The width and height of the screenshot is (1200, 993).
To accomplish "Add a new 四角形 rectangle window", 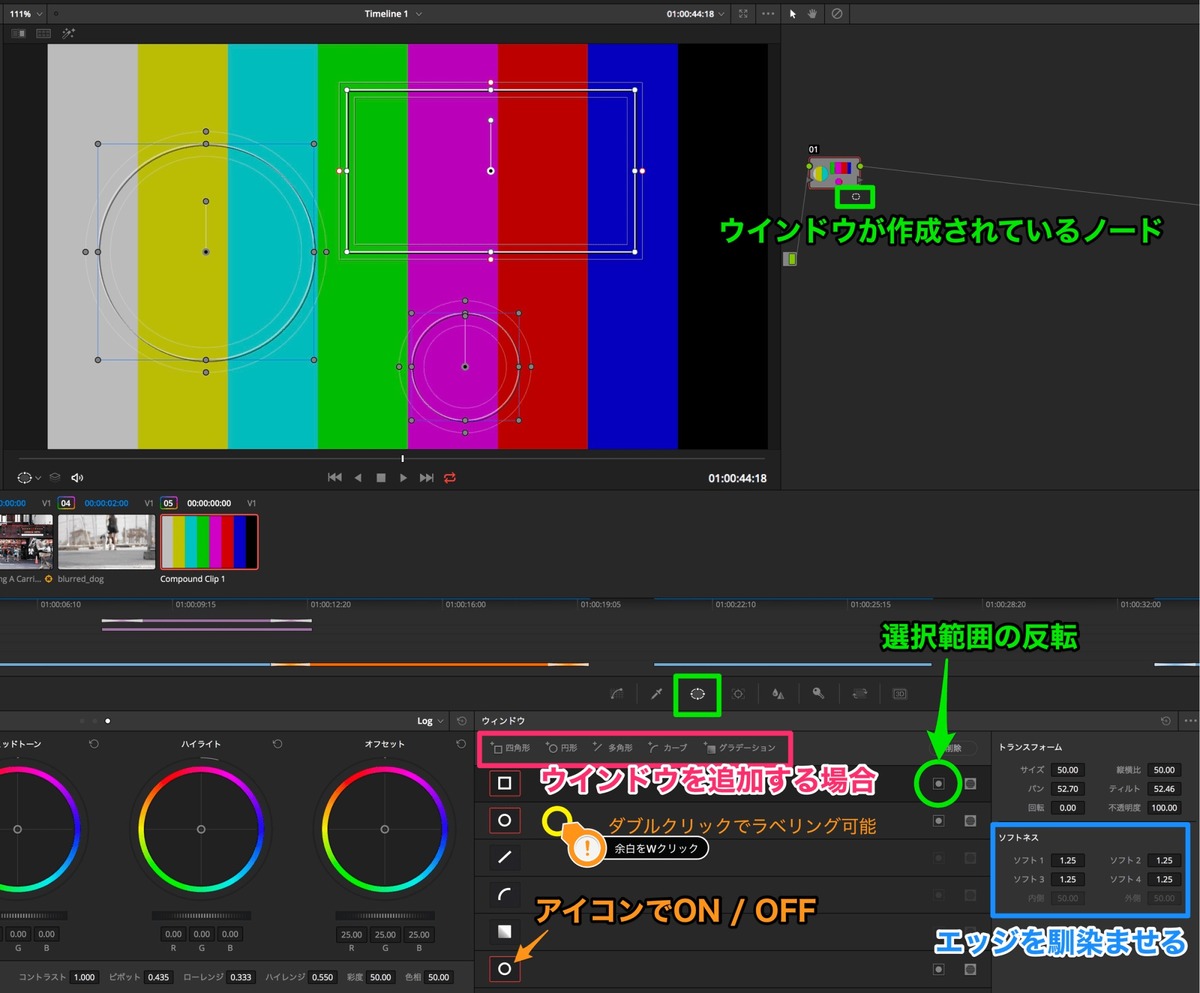I will pos(510,748).
